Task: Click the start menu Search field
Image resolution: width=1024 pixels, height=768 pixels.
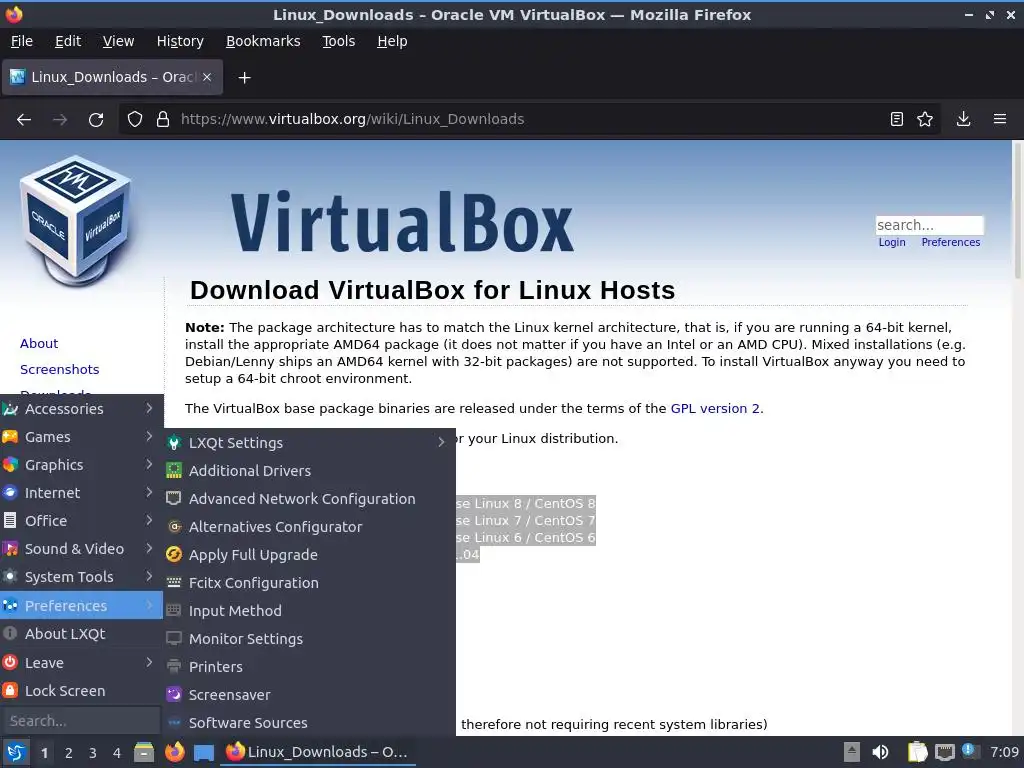Action: [x=80, y=721]
